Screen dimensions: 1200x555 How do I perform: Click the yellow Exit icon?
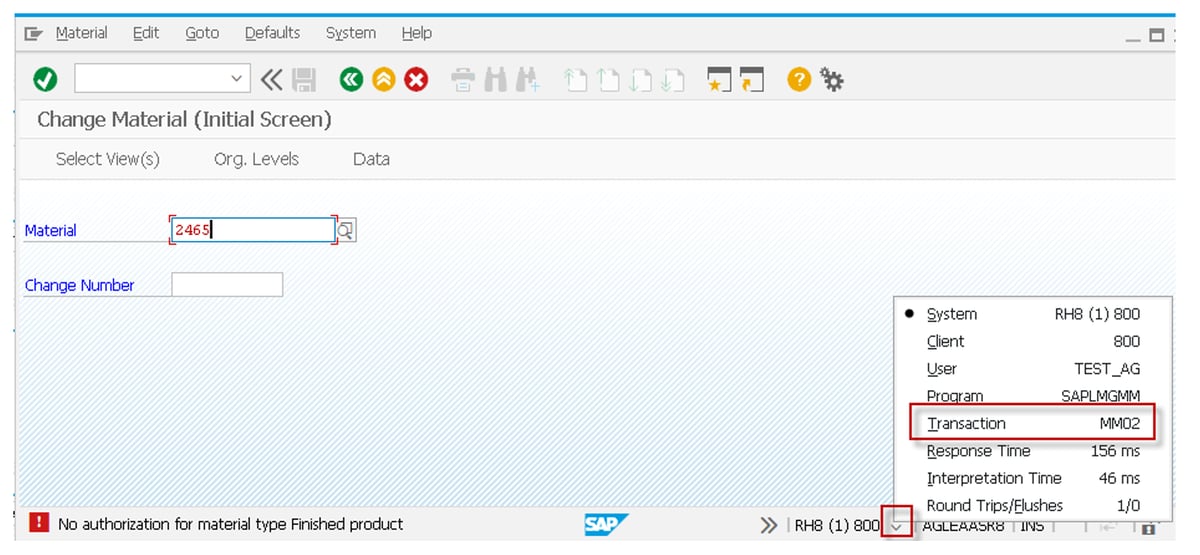pyautogui.click(x=383, y=80)
